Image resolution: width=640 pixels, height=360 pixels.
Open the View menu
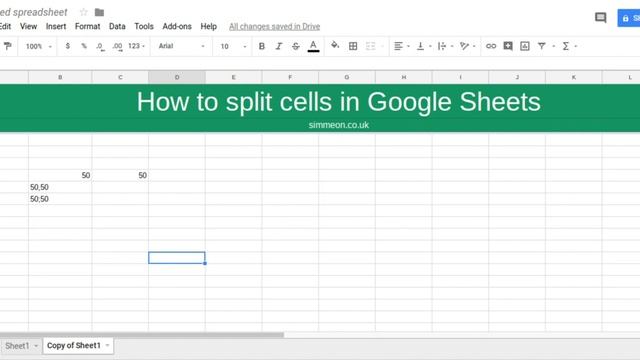[28, 27]
